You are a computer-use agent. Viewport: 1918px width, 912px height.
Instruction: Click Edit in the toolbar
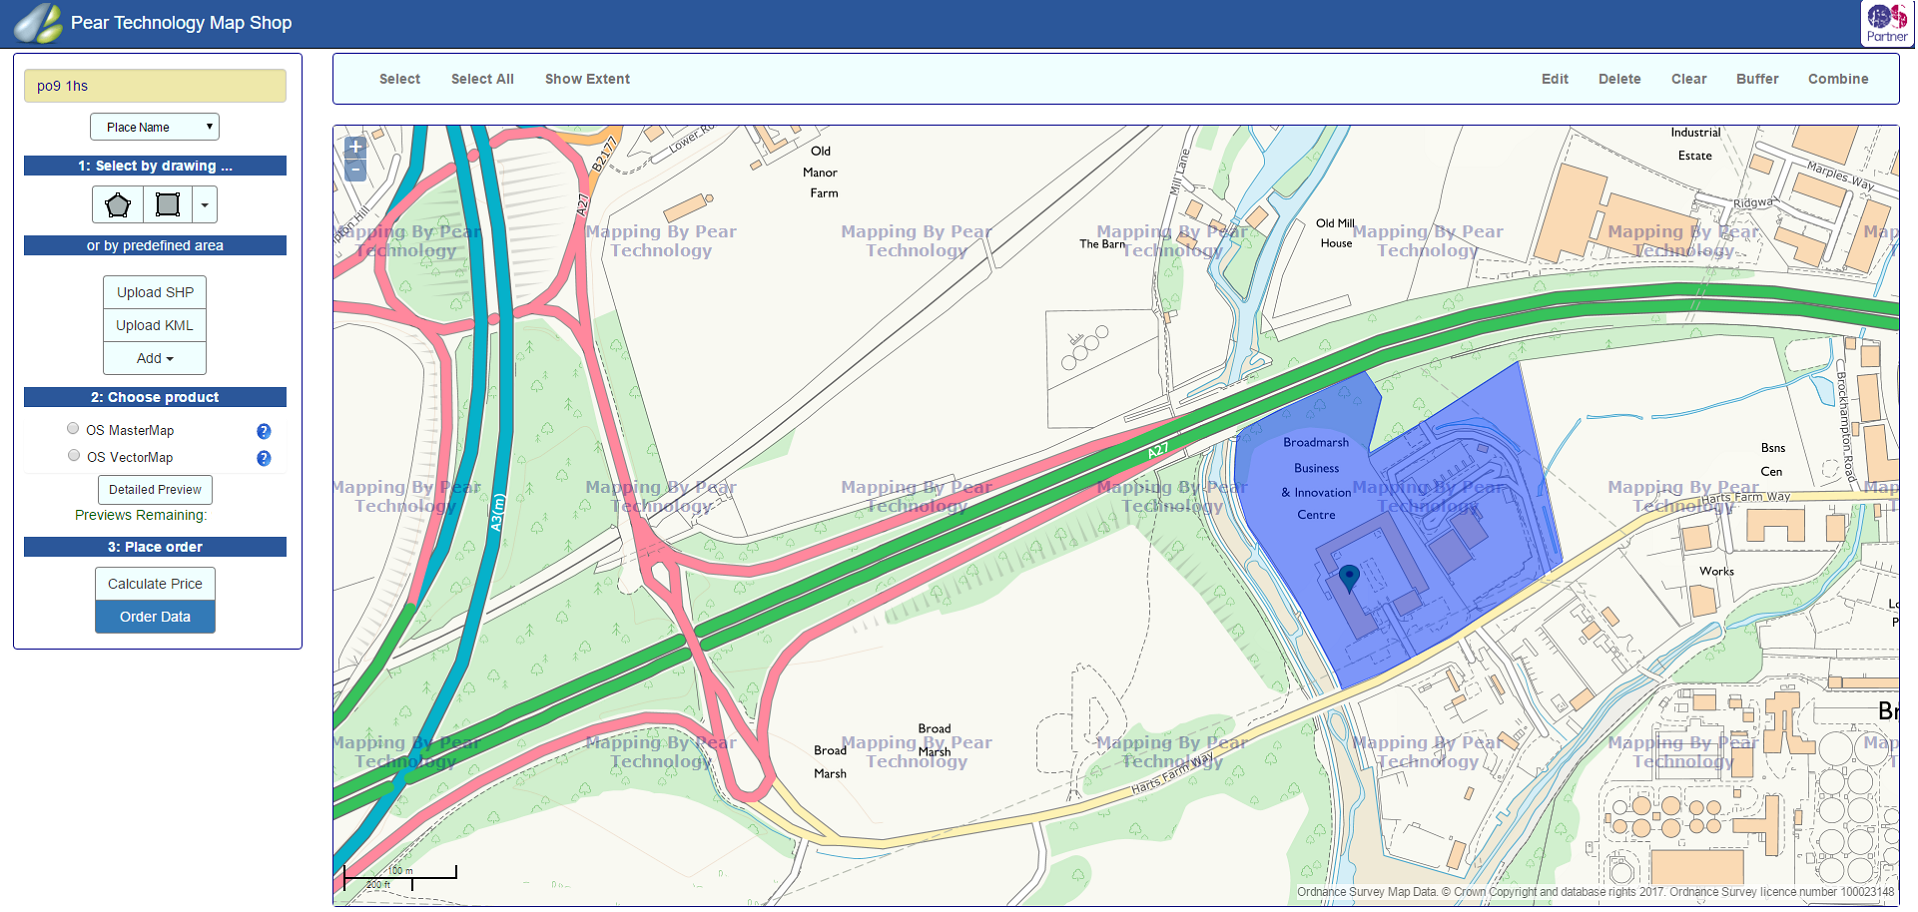pyautogui.click(x=1554, y=79)
